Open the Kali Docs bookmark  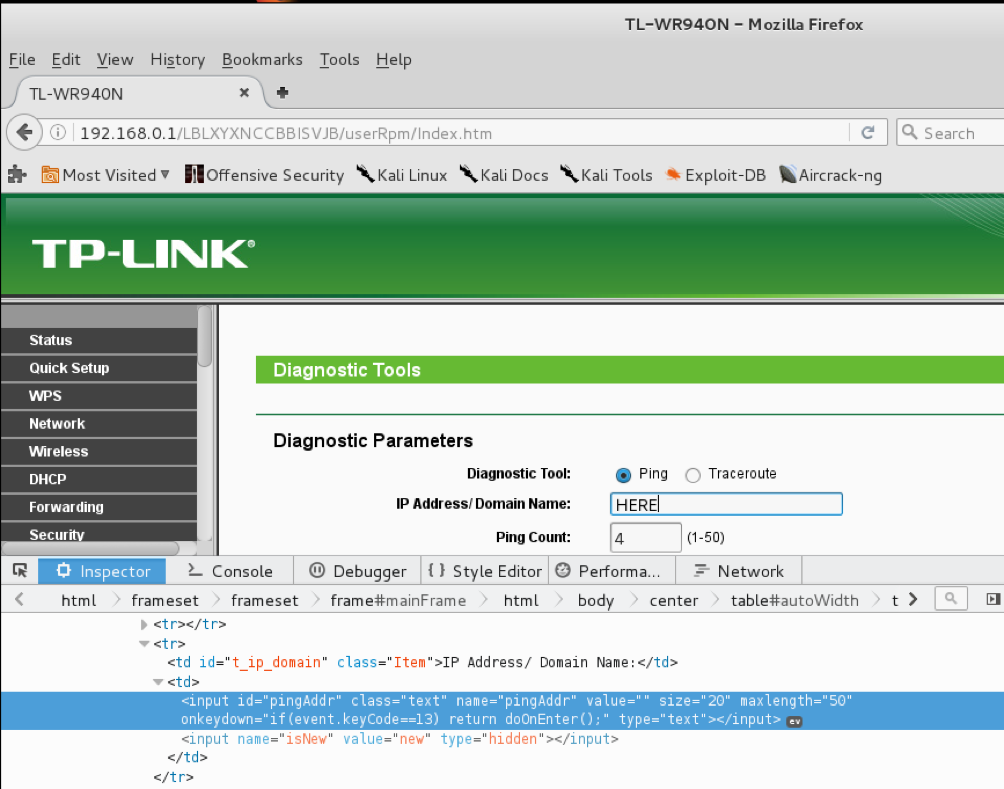[504, 175]
